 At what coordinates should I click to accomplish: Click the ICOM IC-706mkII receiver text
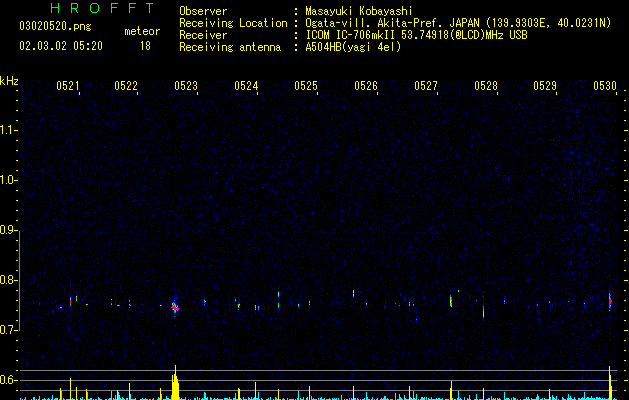[416, 35]
